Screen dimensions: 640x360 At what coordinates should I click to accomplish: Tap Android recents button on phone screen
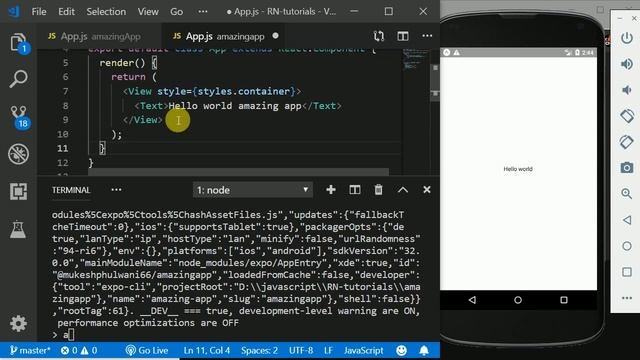(x=564, y=300)
